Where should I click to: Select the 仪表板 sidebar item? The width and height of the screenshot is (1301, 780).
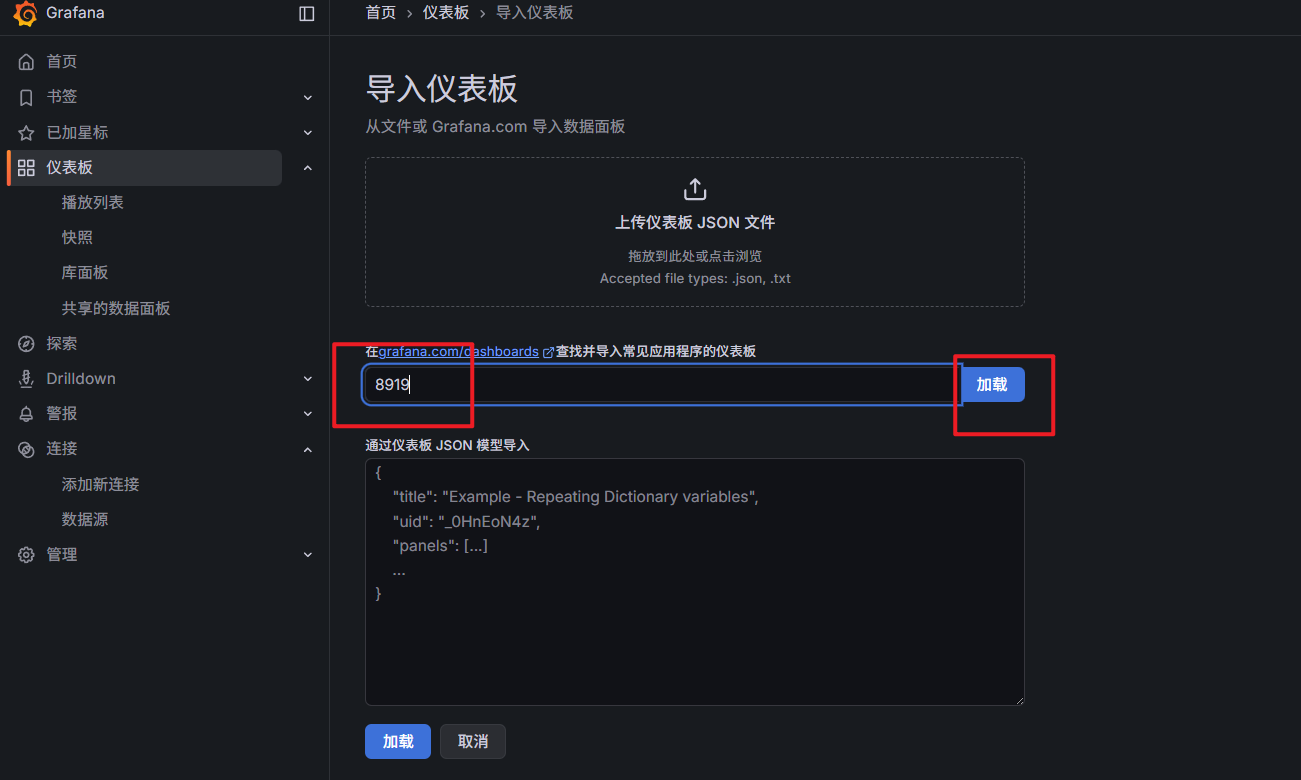pos(146,167)
